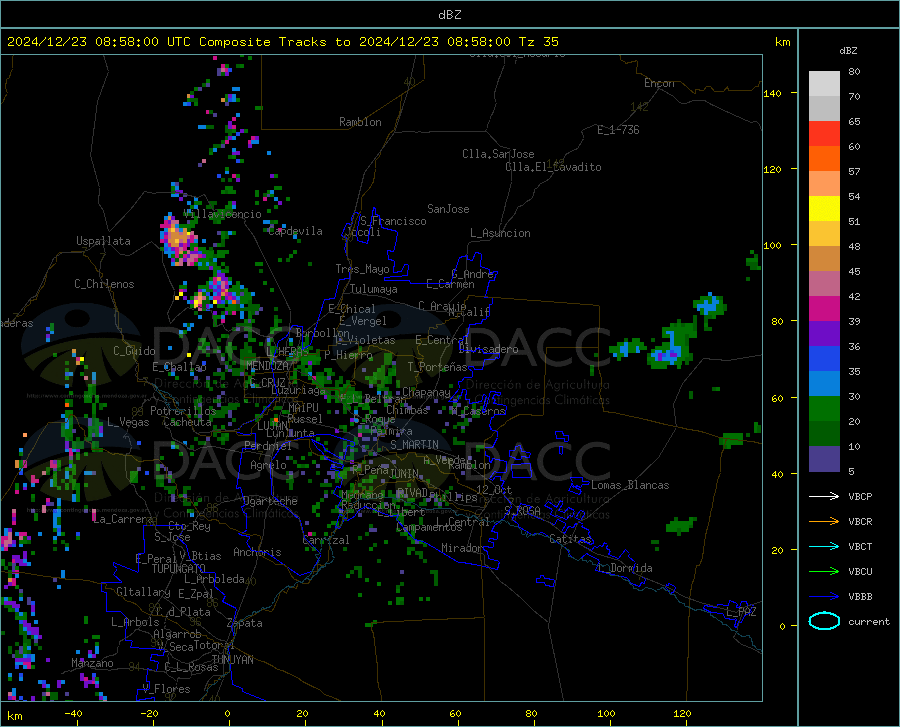Screen dimensions: 900x727
Task: Click the S_Francisco label
Action: pyautogui.click(x=393, y=221)
